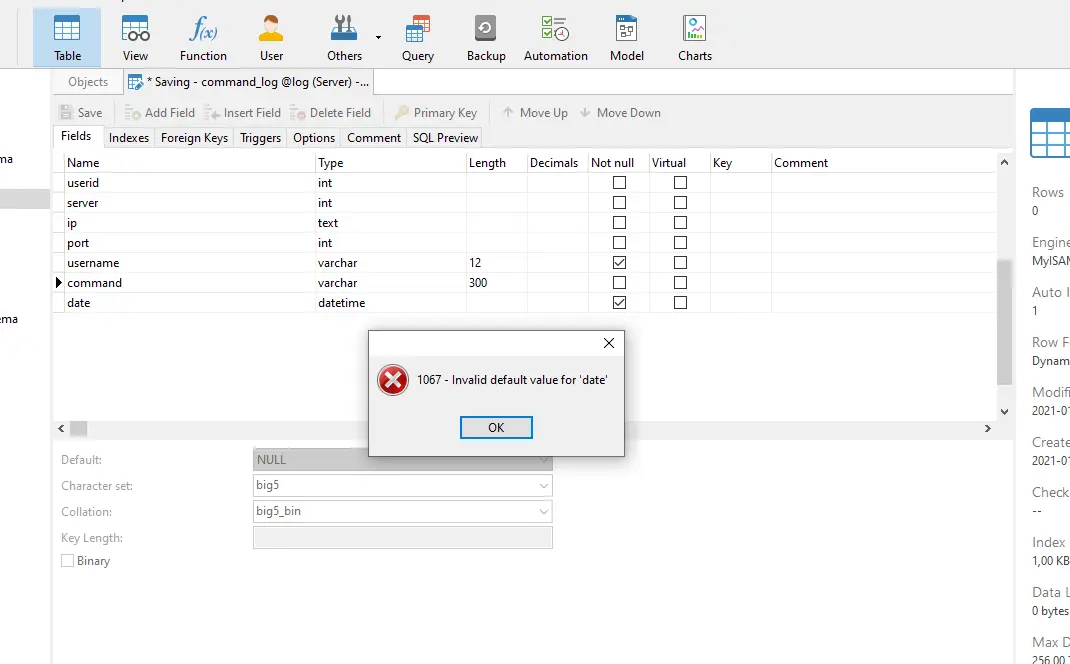Open the Others toolbar dropdown arrow
Screen dimensions: 1070x664
coord(378,37)
